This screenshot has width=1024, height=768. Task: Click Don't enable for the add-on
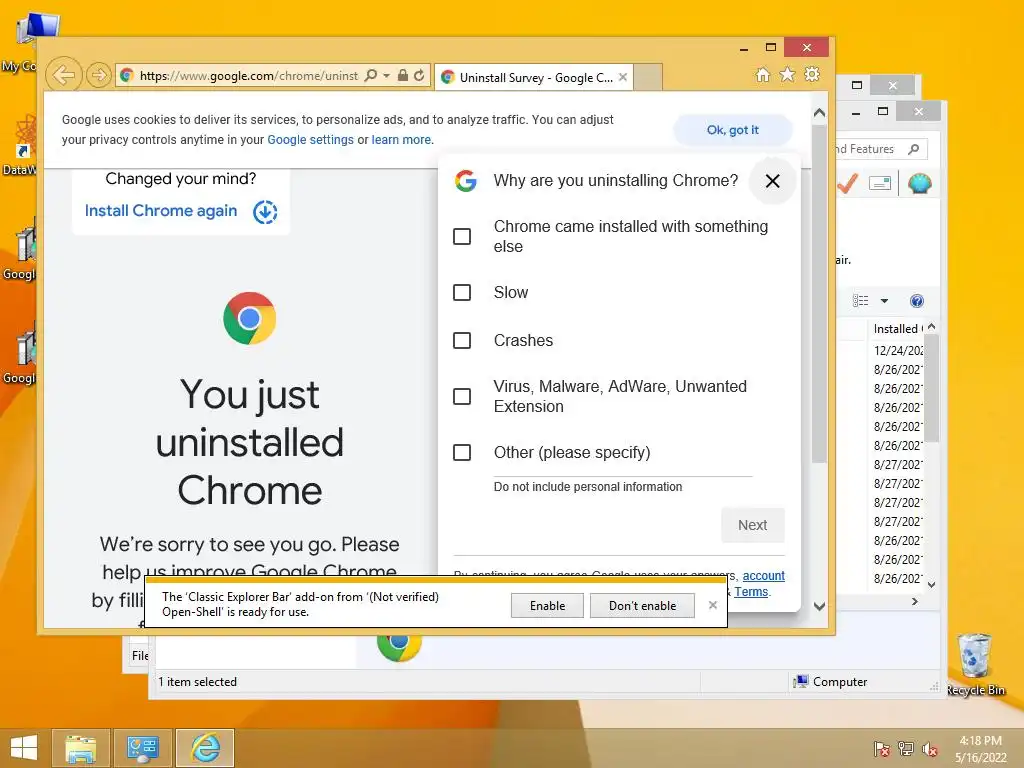click(642, 605)
